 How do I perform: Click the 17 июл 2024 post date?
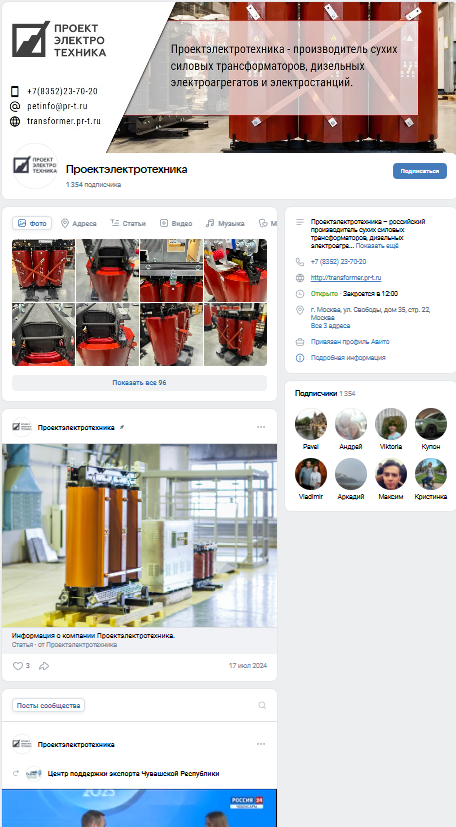[248, 666]
